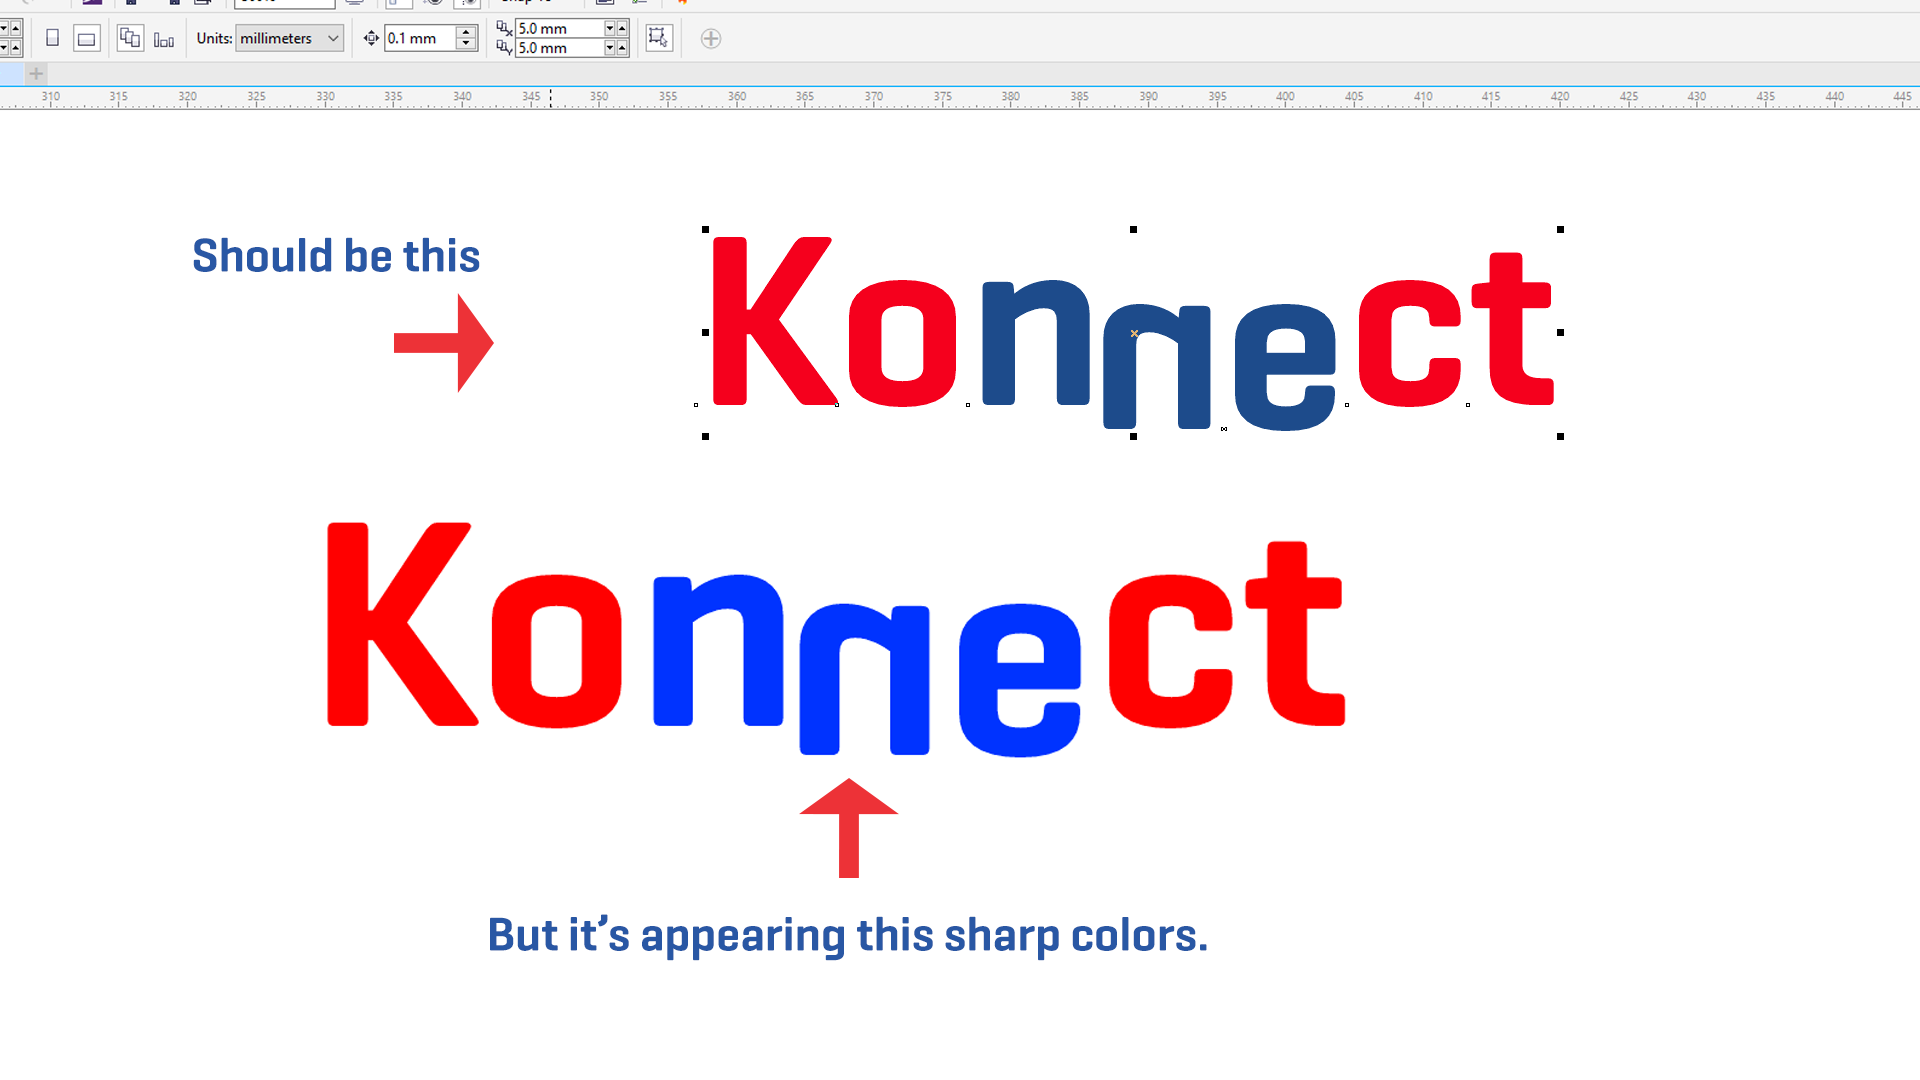Add a new document tab with plus
The image size is (1920, 1080).
36,73
